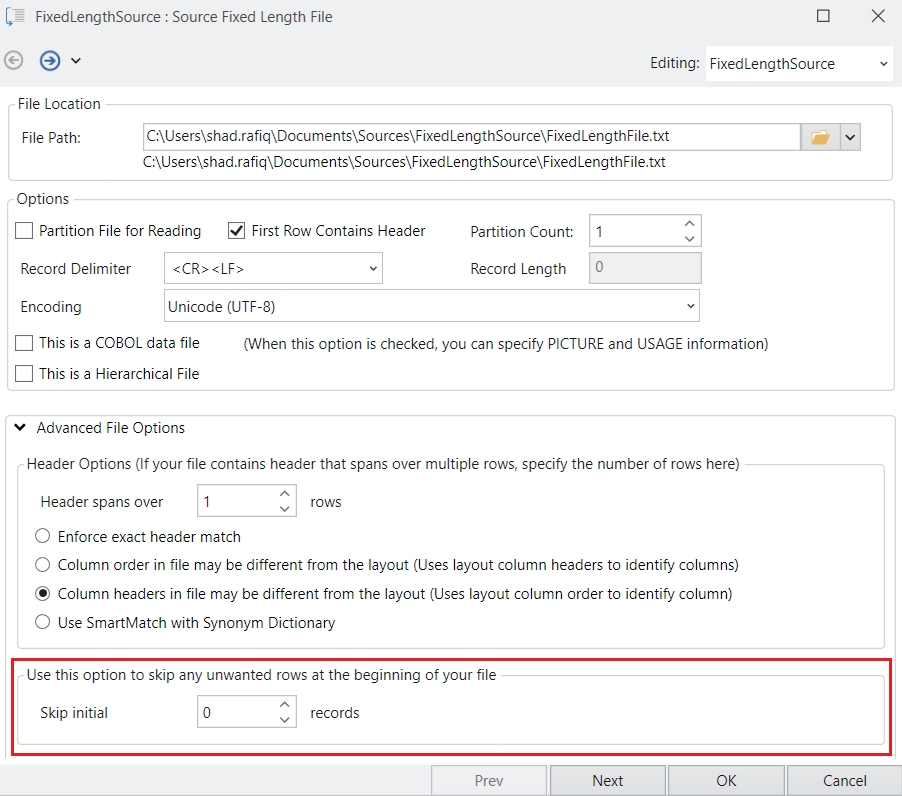Collapse the Advanced File Options section
The image size is (902, 796).
(20, 428)
